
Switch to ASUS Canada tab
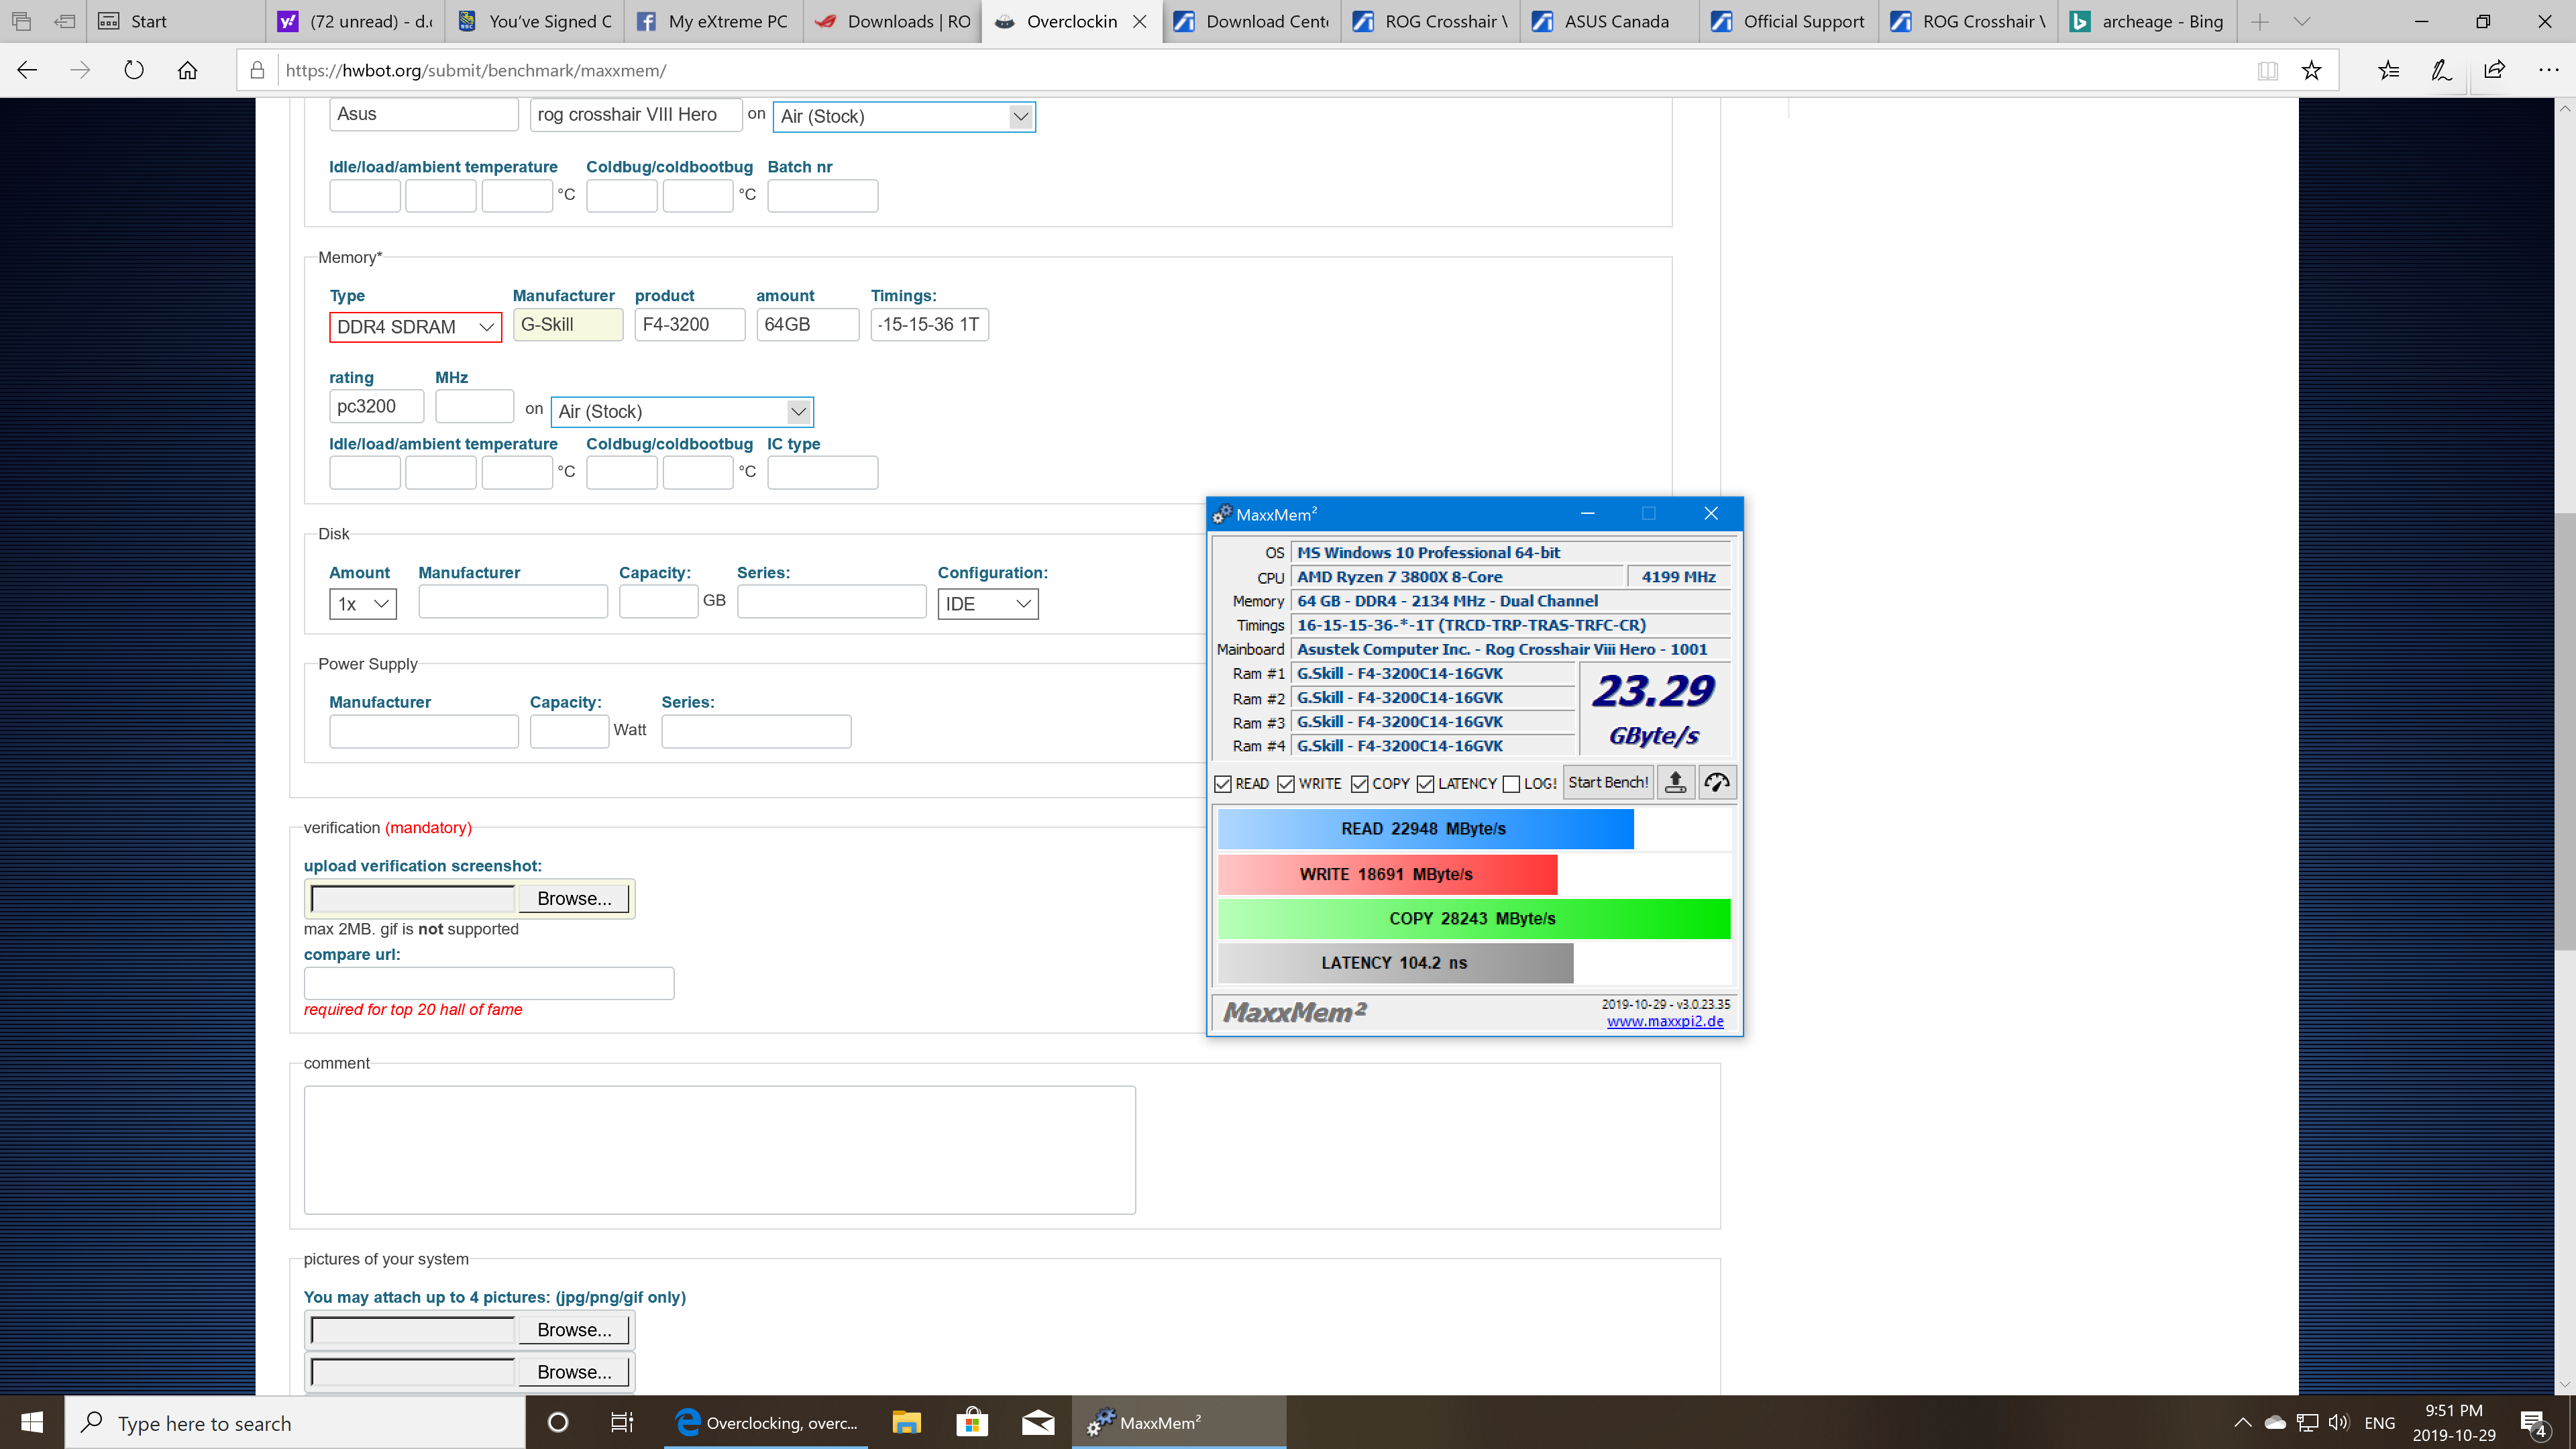(1610, 21)
